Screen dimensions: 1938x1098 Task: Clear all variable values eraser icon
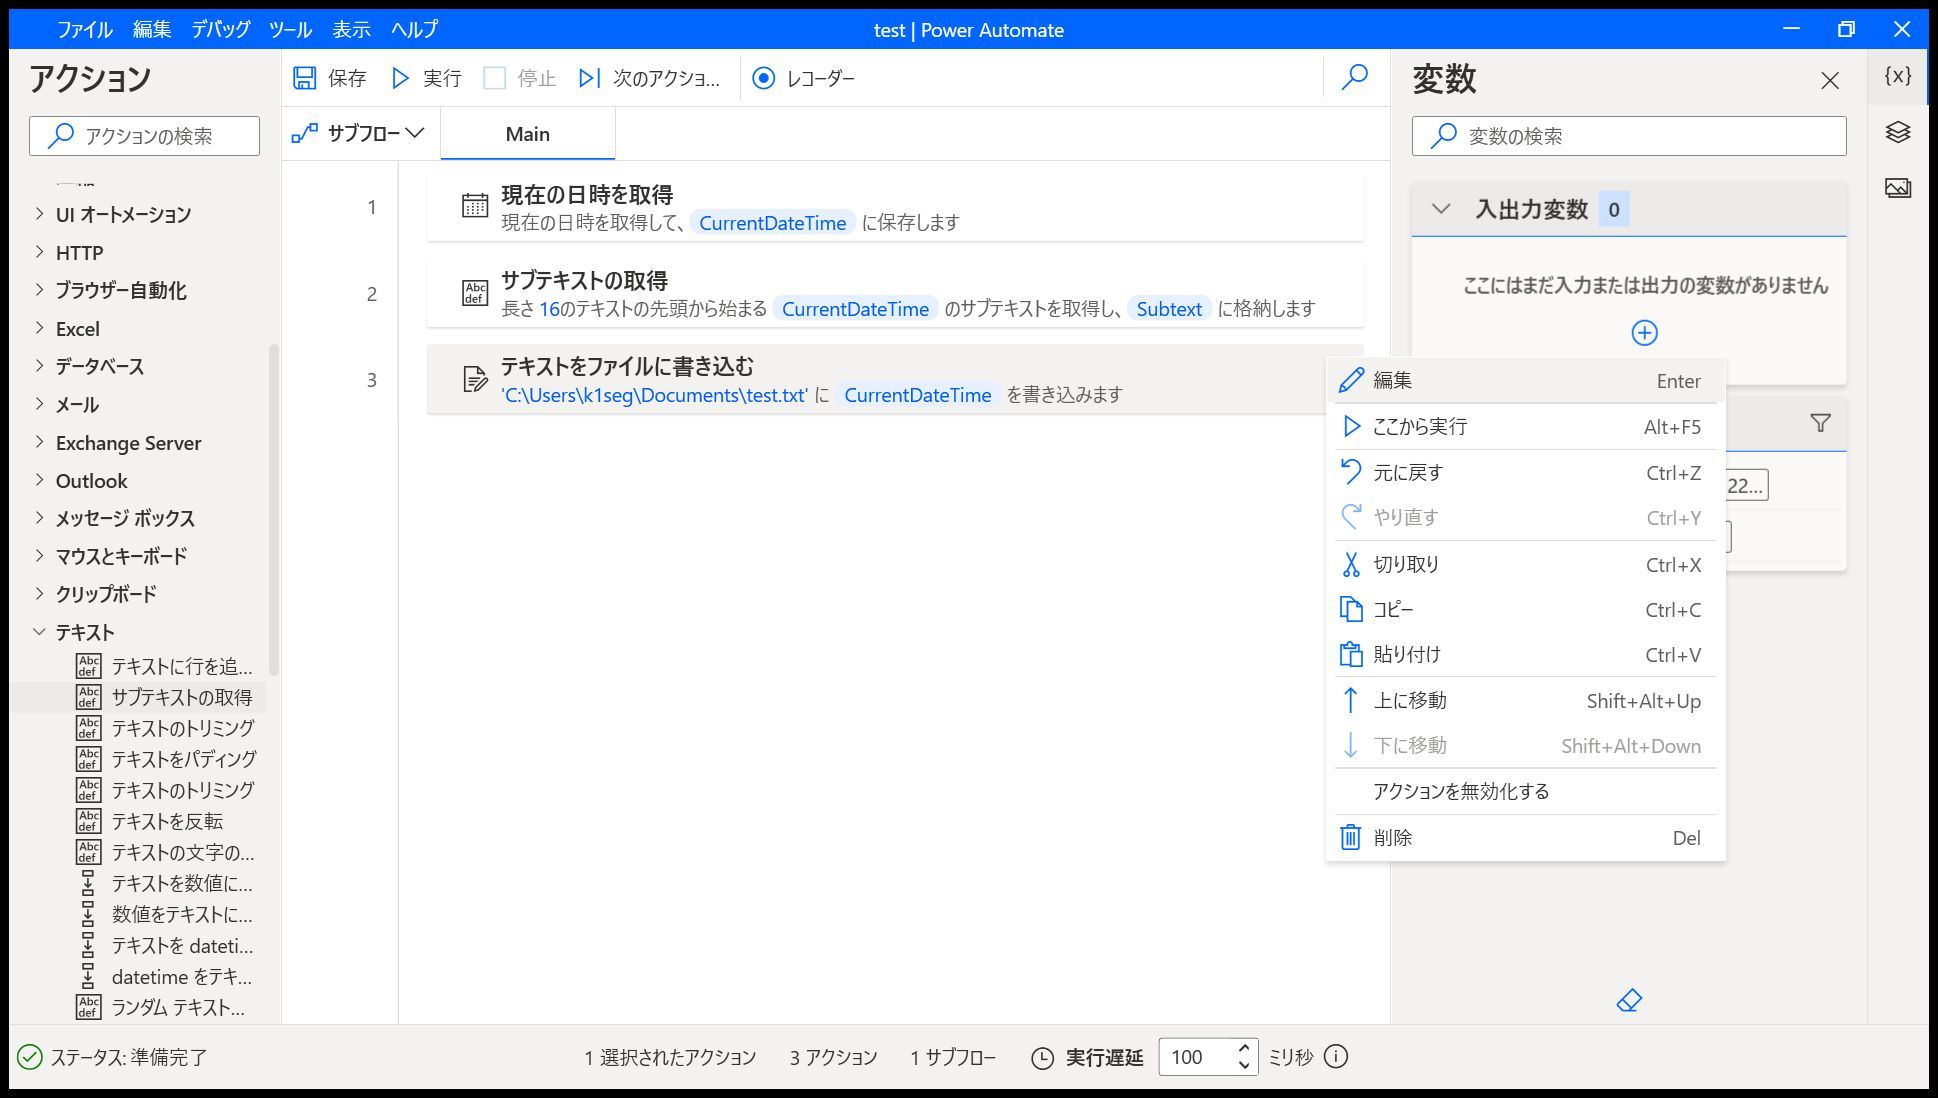1629,1000
